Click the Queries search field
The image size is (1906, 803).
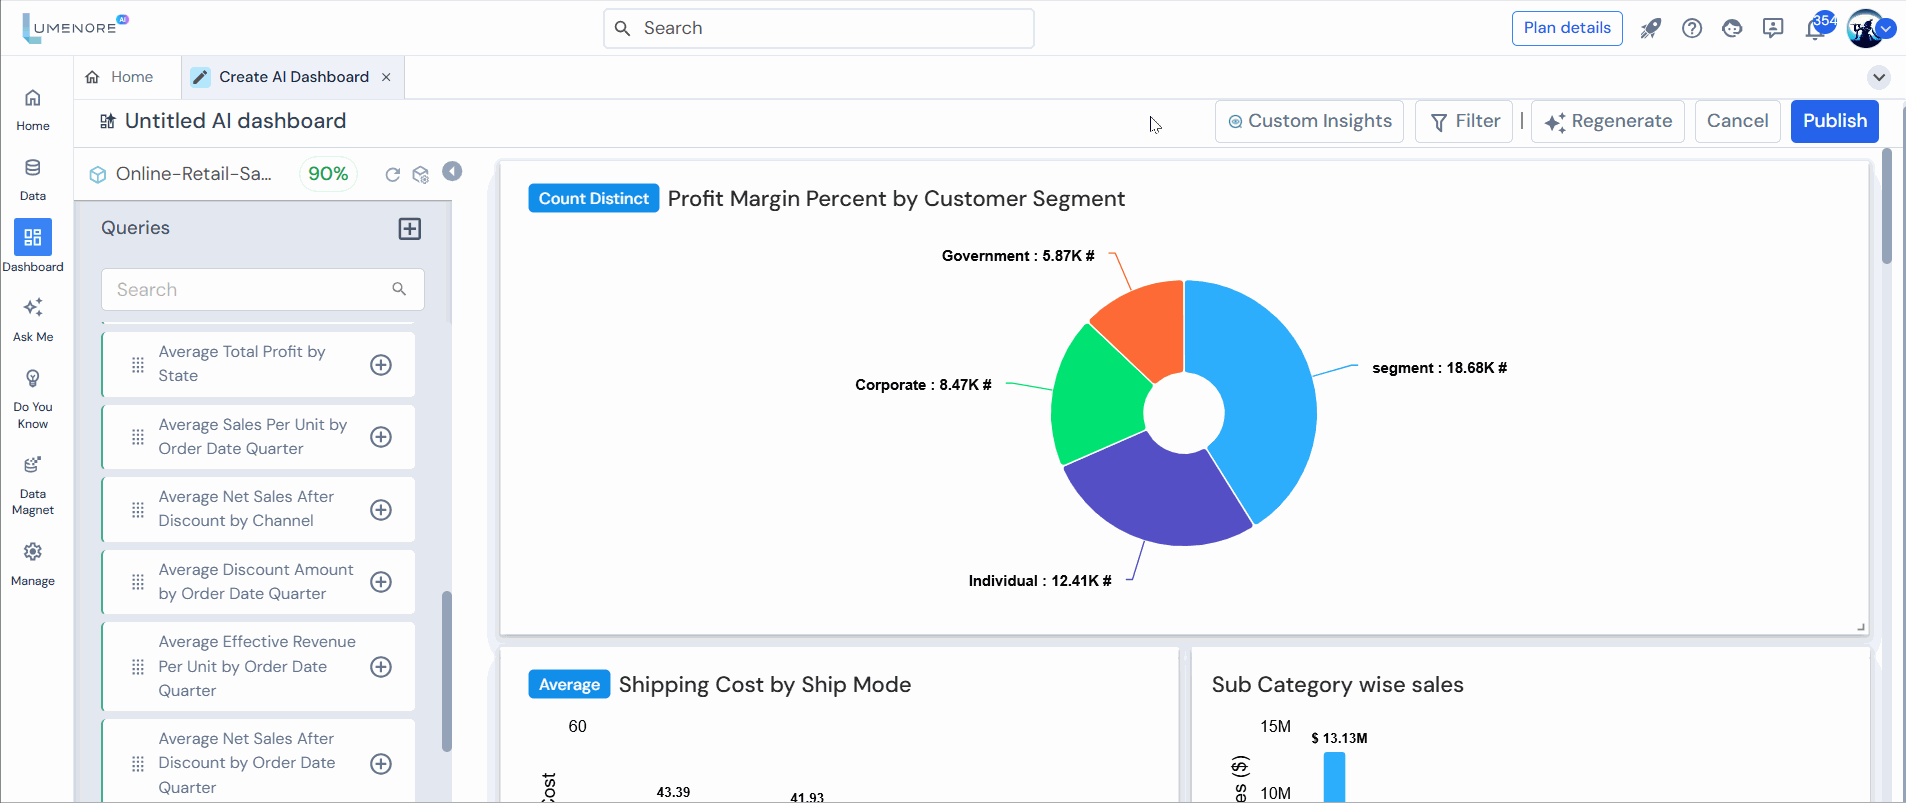(x=250, y=290)
